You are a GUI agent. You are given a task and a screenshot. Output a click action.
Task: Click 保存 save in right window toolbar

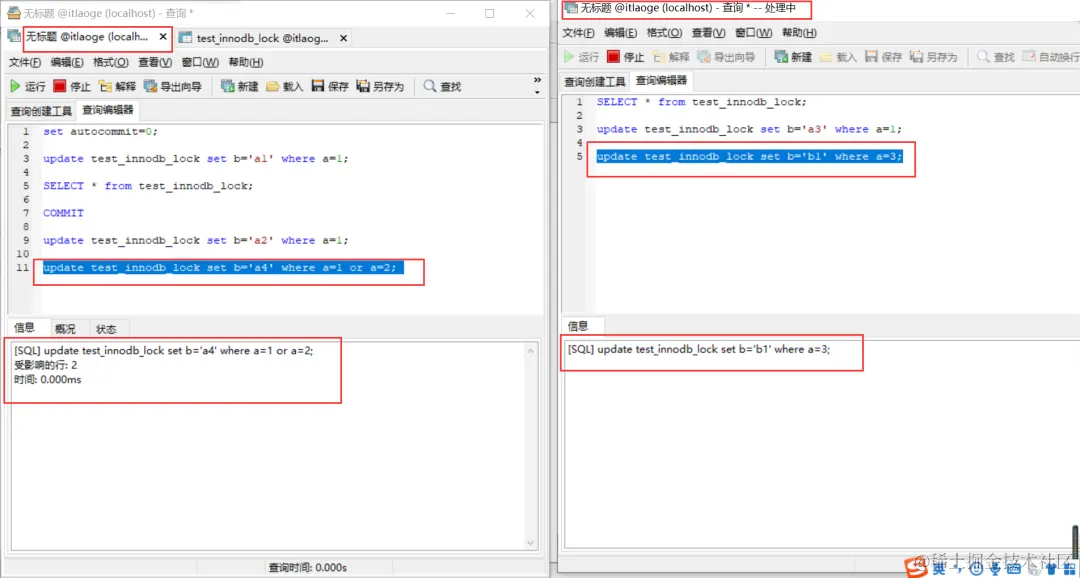click(884, 57)
